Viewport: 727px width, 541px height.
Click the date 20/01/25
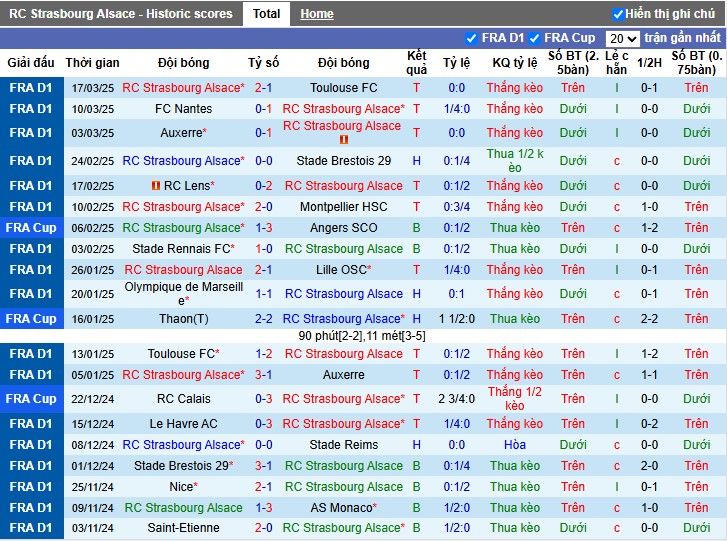(x=93, y=294)
